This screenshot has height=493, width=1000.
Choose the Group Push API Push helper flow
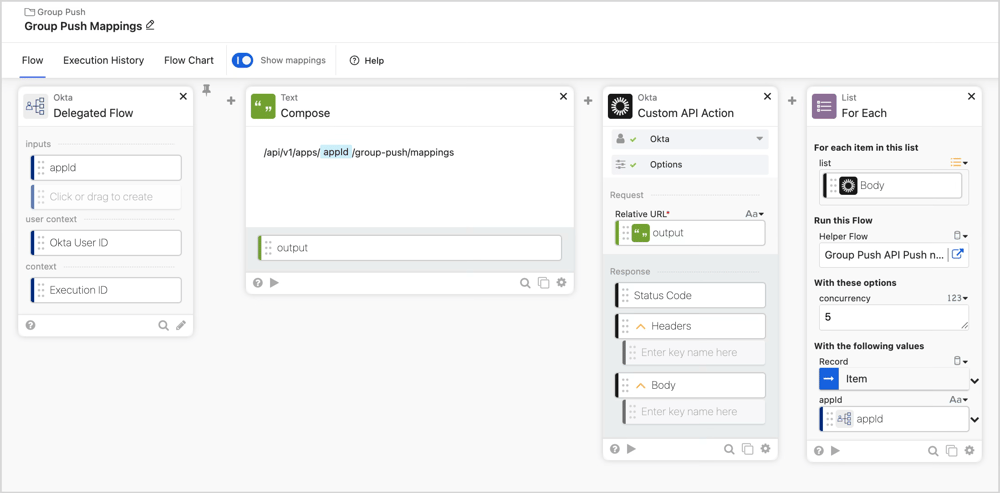coord(883,254)
